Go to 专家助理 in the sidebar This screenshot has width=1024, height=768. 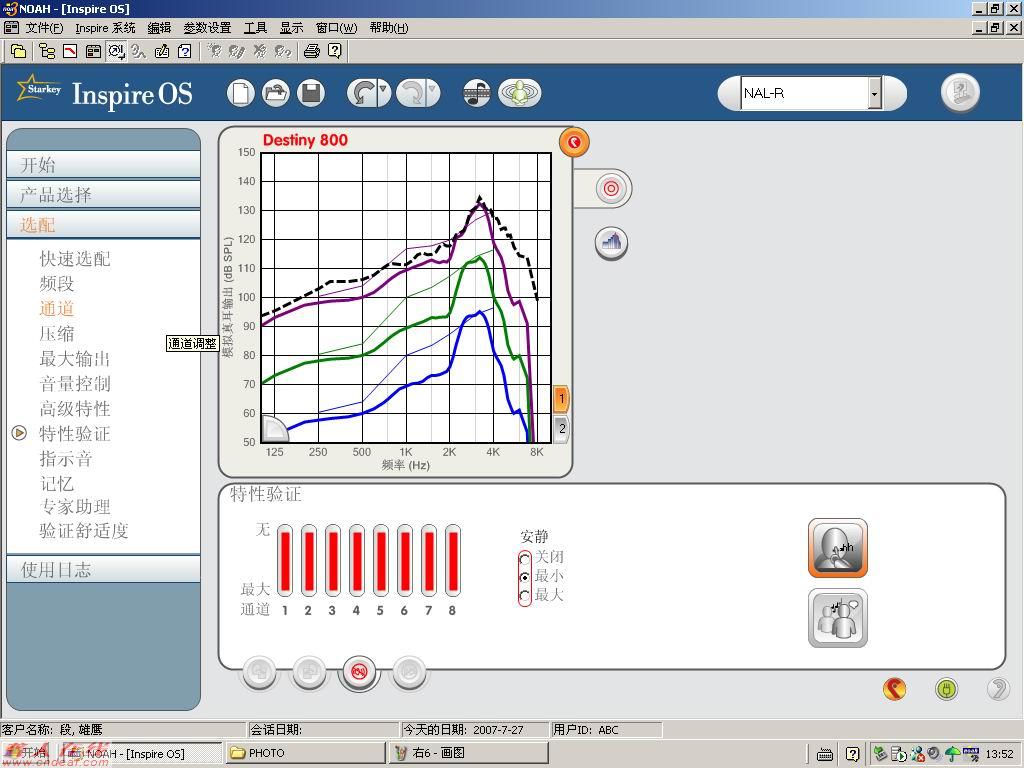[x=75, y=507]
